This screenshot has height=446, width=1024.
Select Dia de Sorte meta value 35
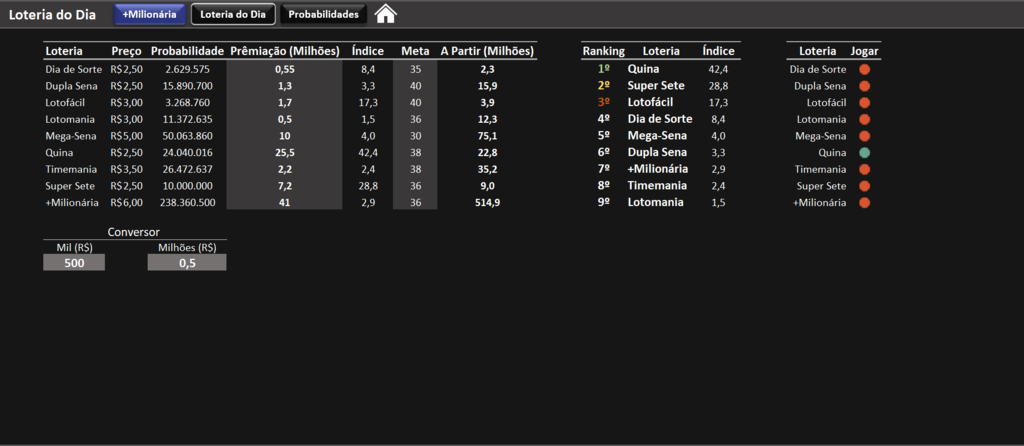[415, 69]
